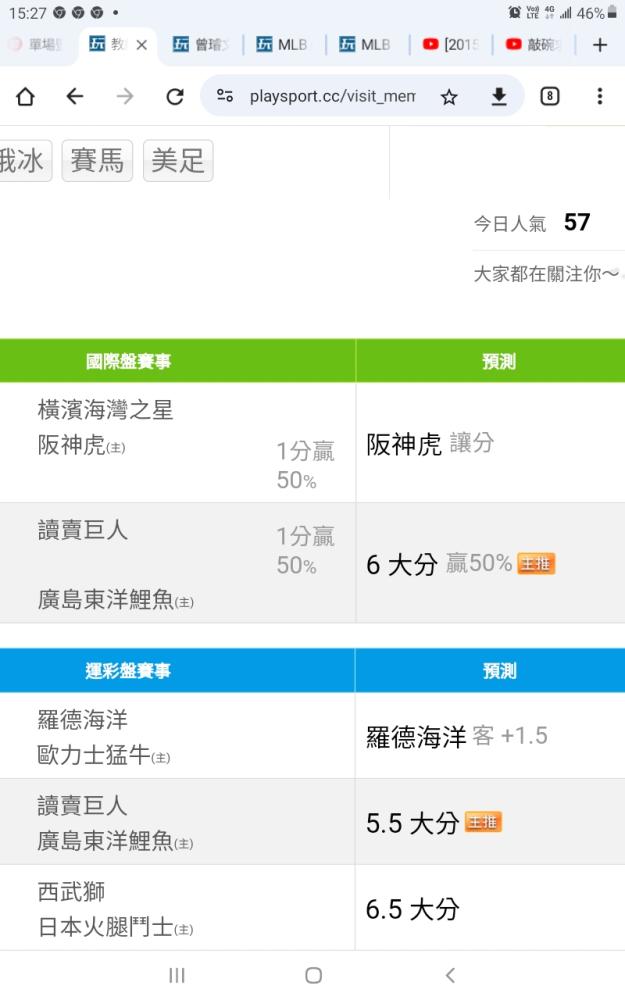Select the 賽馬 category button
The image size is (625, 1000).
coord(97,161)
